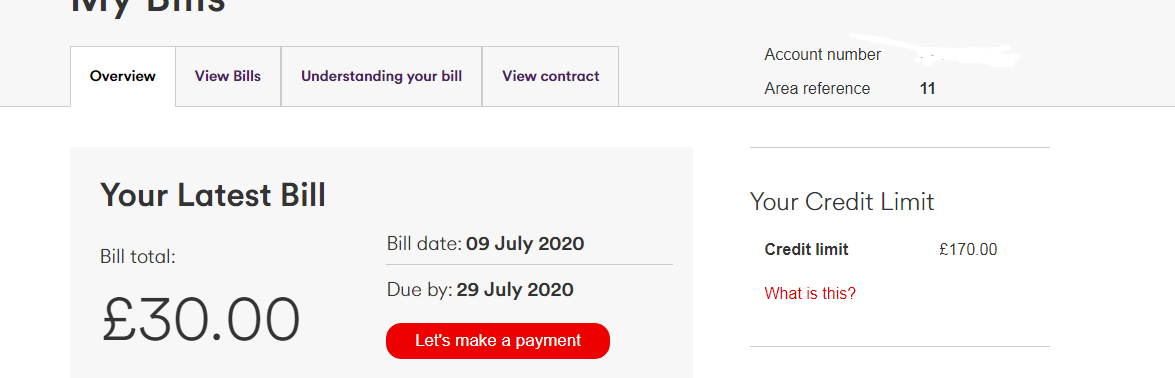
Task: Select the Bill date 09 July 2020 text
Action: click(486, 244)
